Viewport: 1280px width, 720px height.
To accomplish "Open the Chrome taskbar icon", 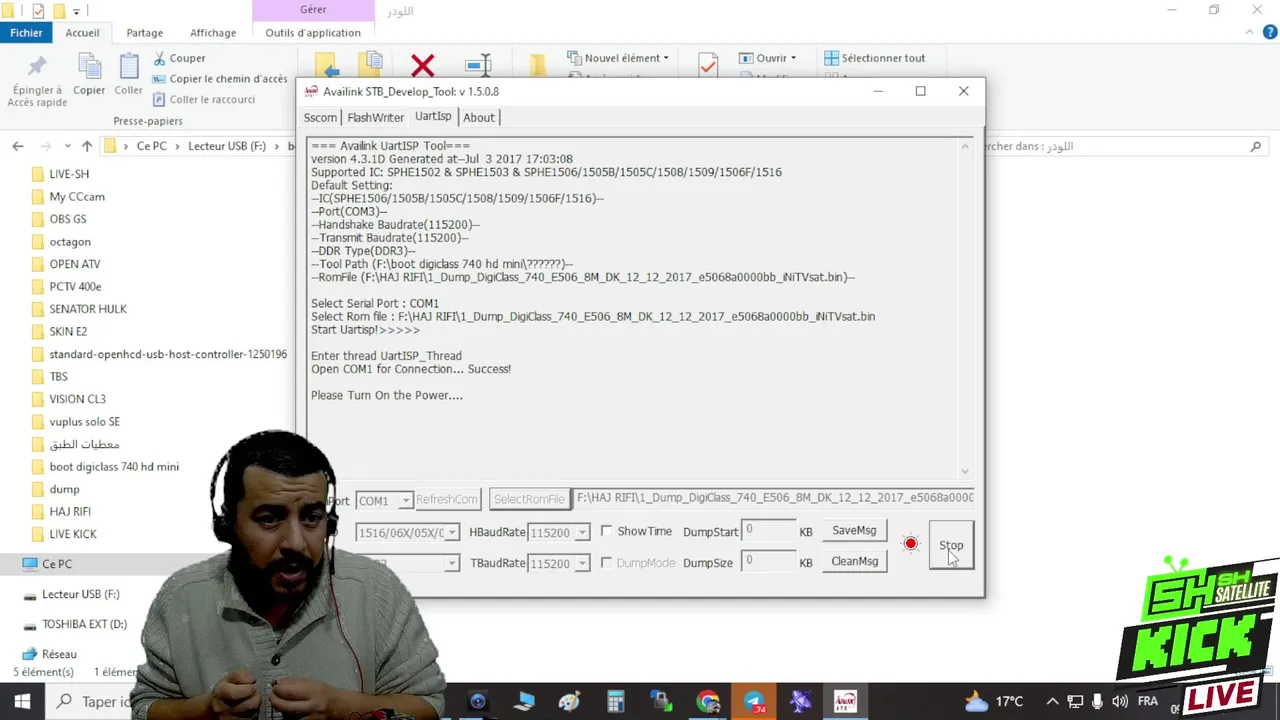I will coord(708,702).
